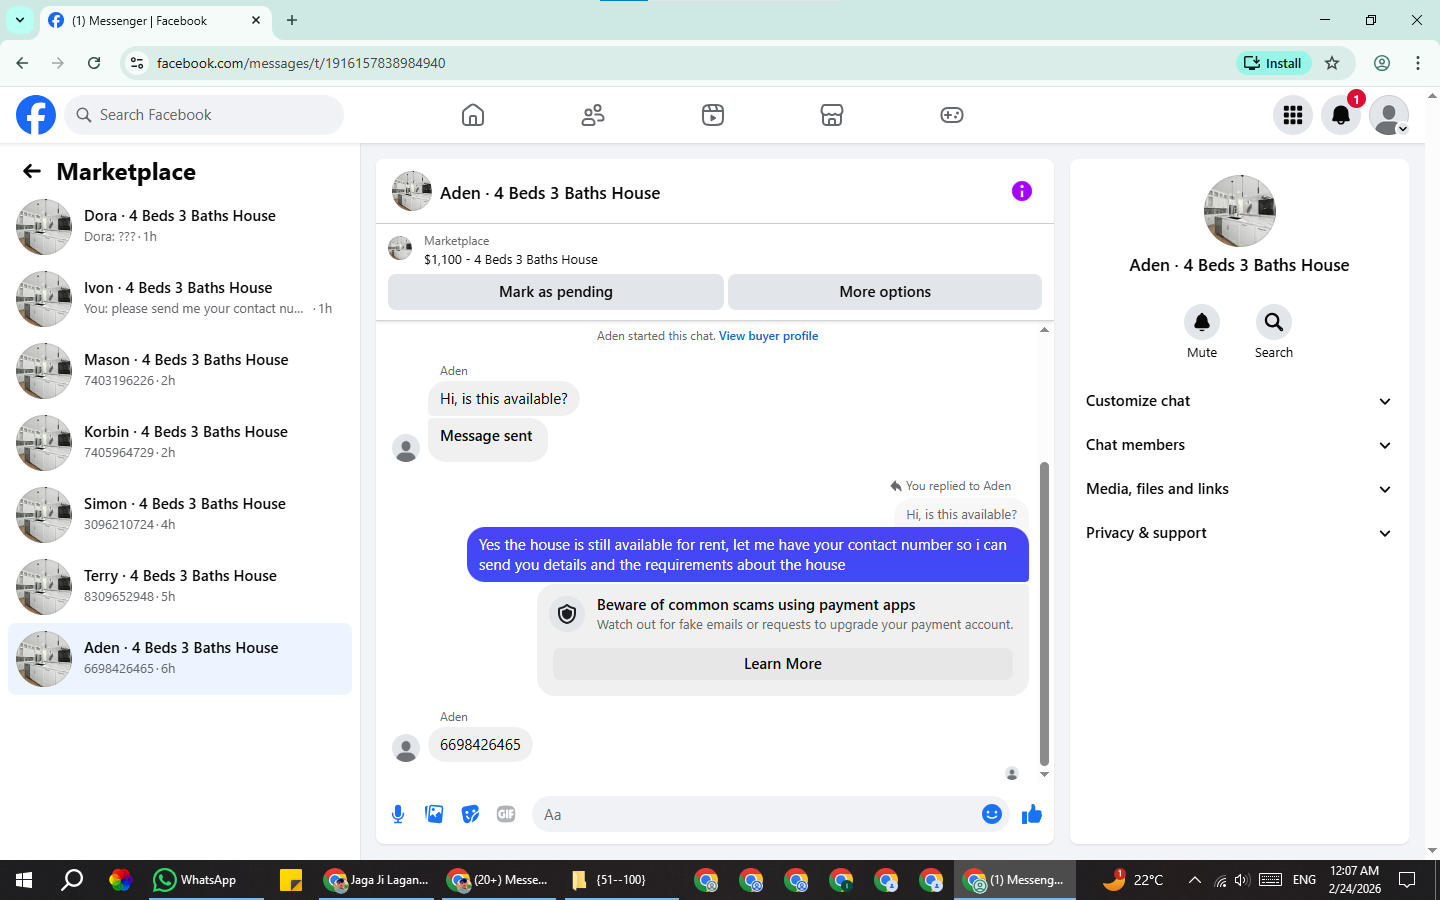Expand Media, files and links section
1440x900 pixels.
[x=1239, y=489]
